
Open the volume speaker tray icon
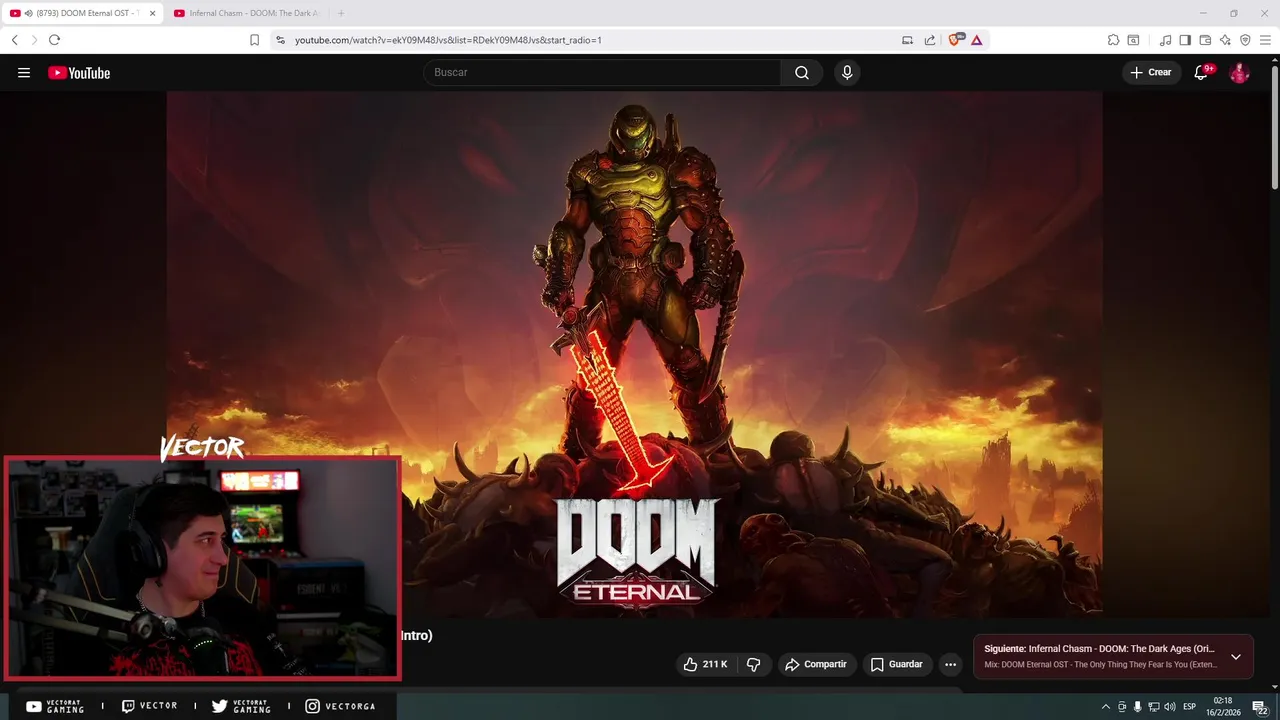tap(1169, 707)
